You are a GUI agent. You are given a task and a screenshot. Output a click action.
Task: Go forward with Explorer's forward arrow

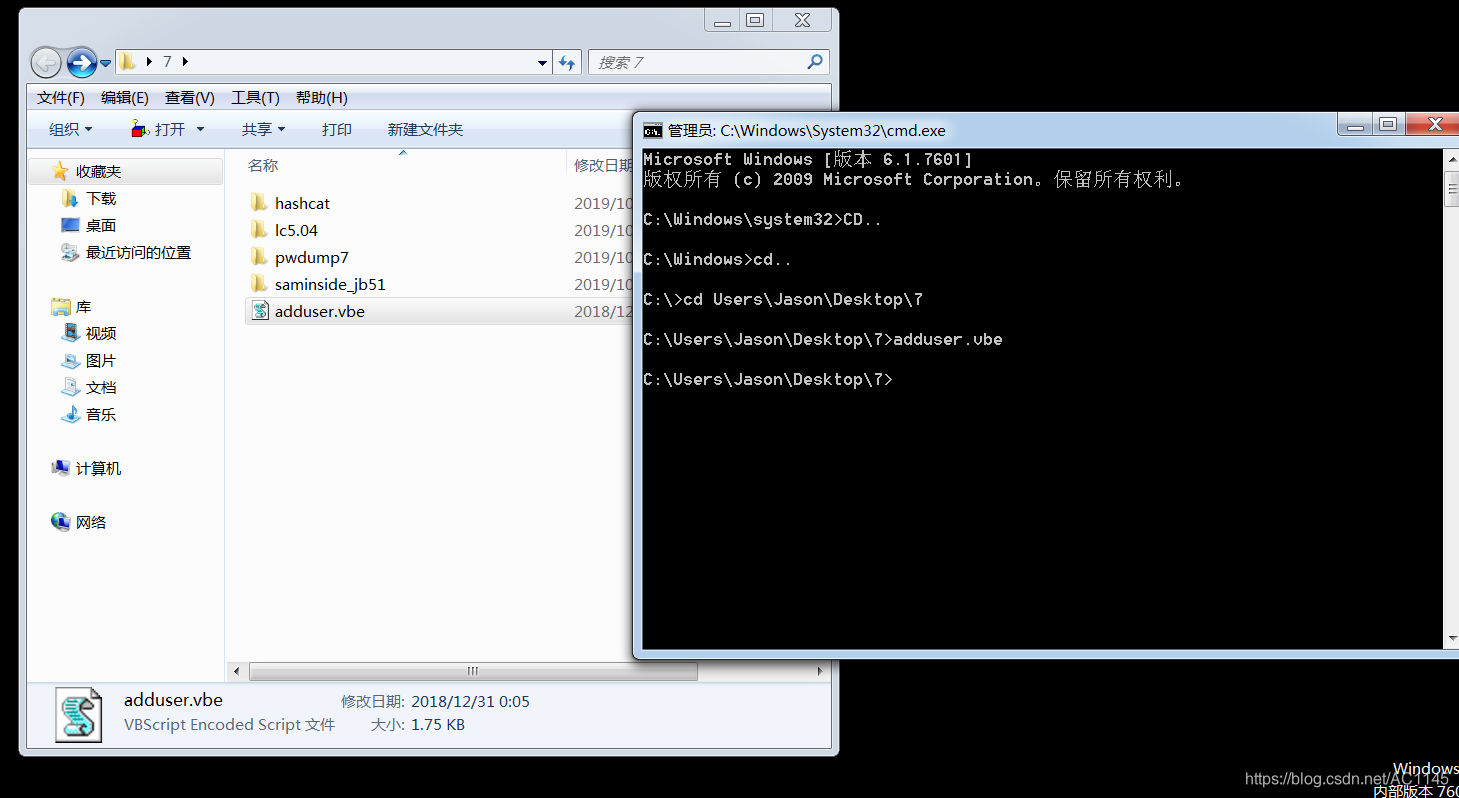[81, 62]
